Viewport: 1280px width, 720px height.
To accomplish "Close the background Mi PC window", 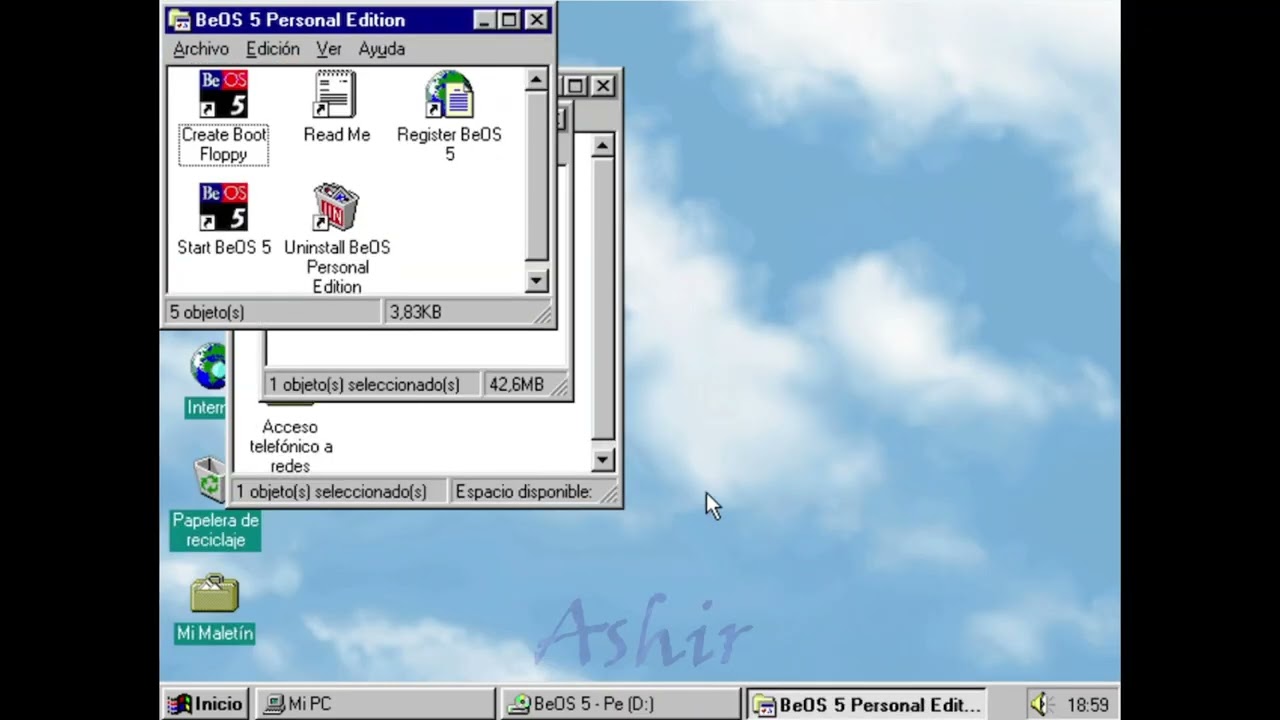I will [603, 86].
